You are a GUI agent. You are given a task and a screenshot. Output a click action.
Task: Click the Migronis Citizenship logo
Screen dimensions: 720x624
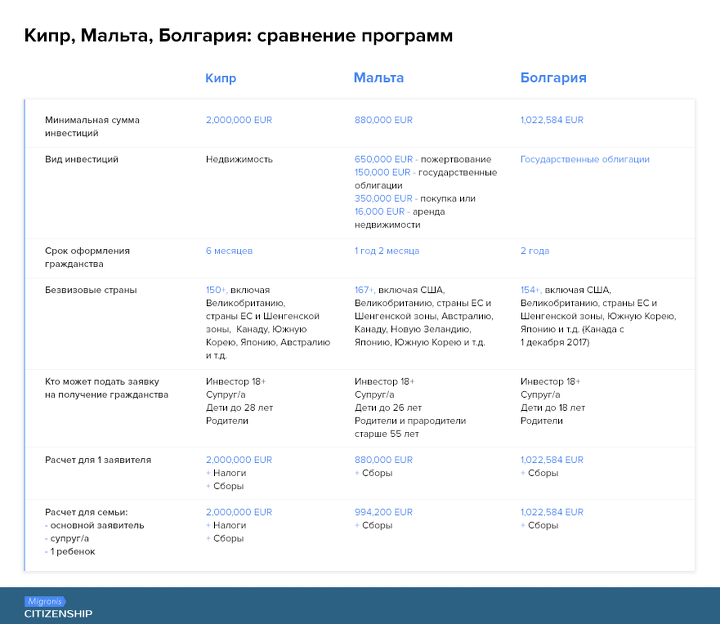point(58,607)
